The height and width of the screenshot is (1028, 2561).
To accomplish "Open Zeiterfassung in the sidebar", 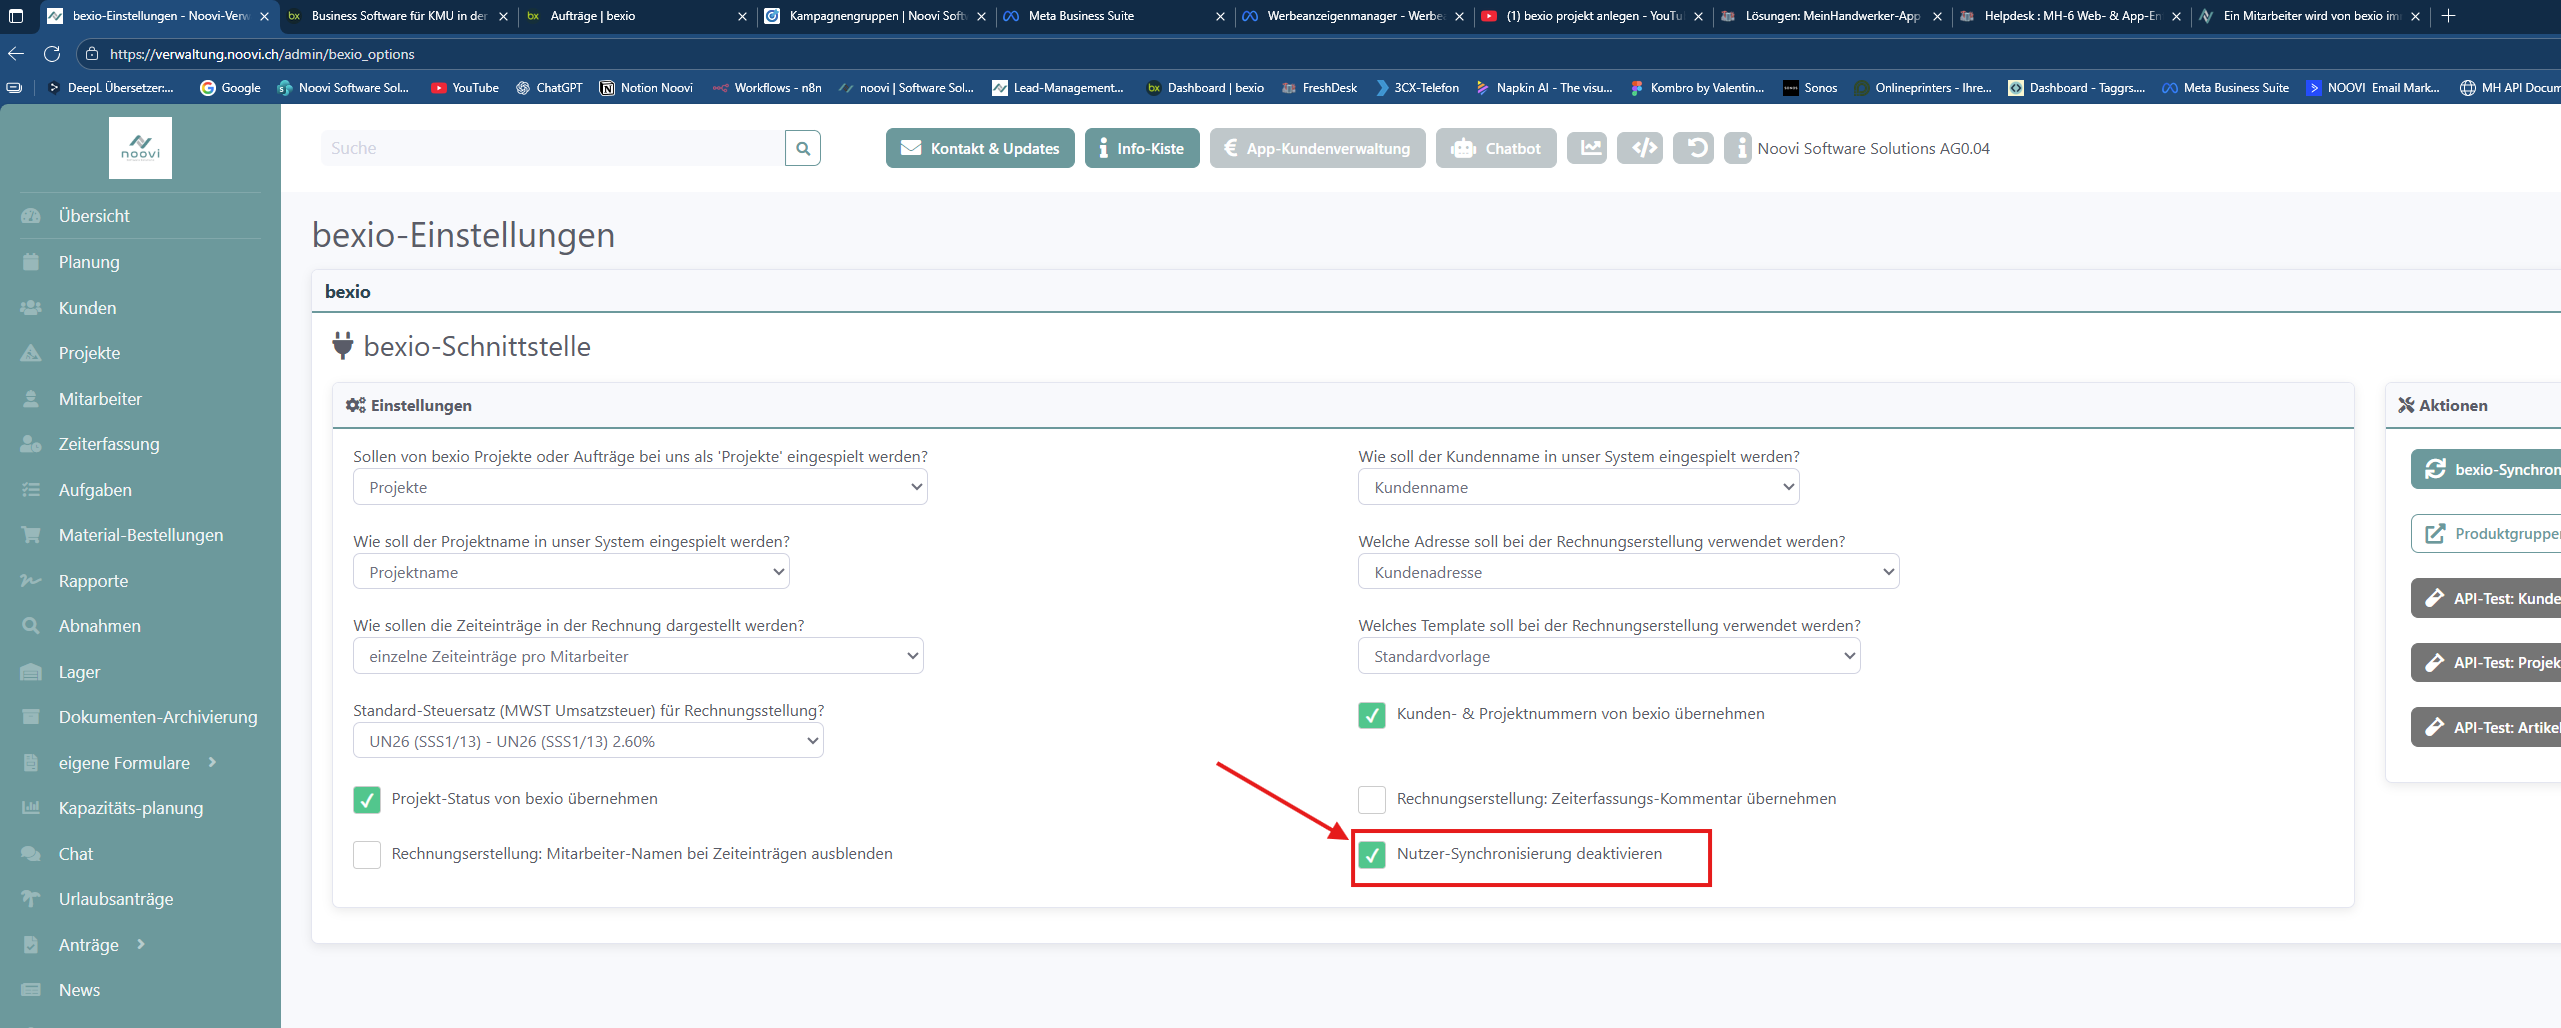I will pyautogui.click(x=109, y=444).
